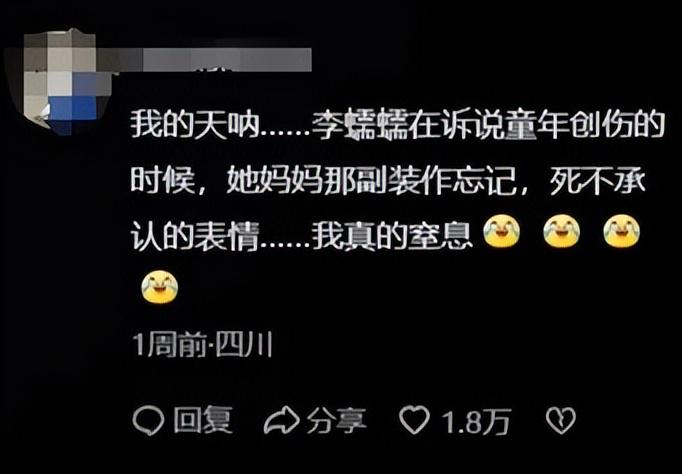Like the comment with the heart icon

[415, 420]
